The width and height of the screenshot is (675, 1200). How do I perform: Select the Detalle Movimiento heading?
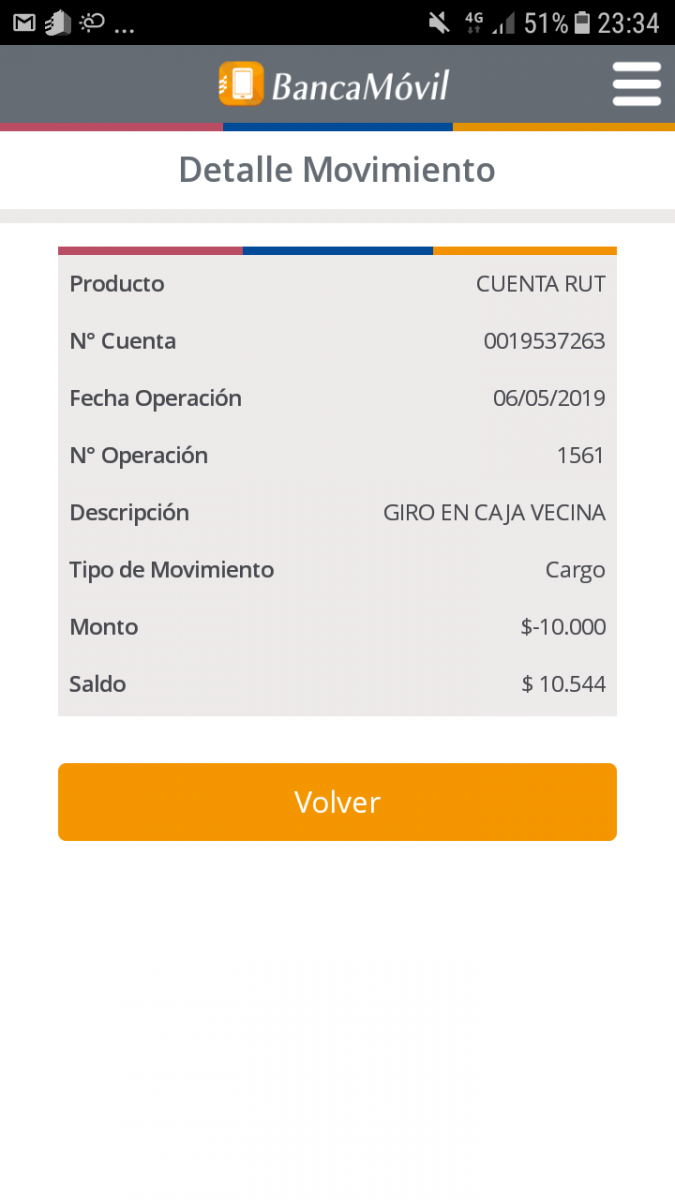[337, 170]
